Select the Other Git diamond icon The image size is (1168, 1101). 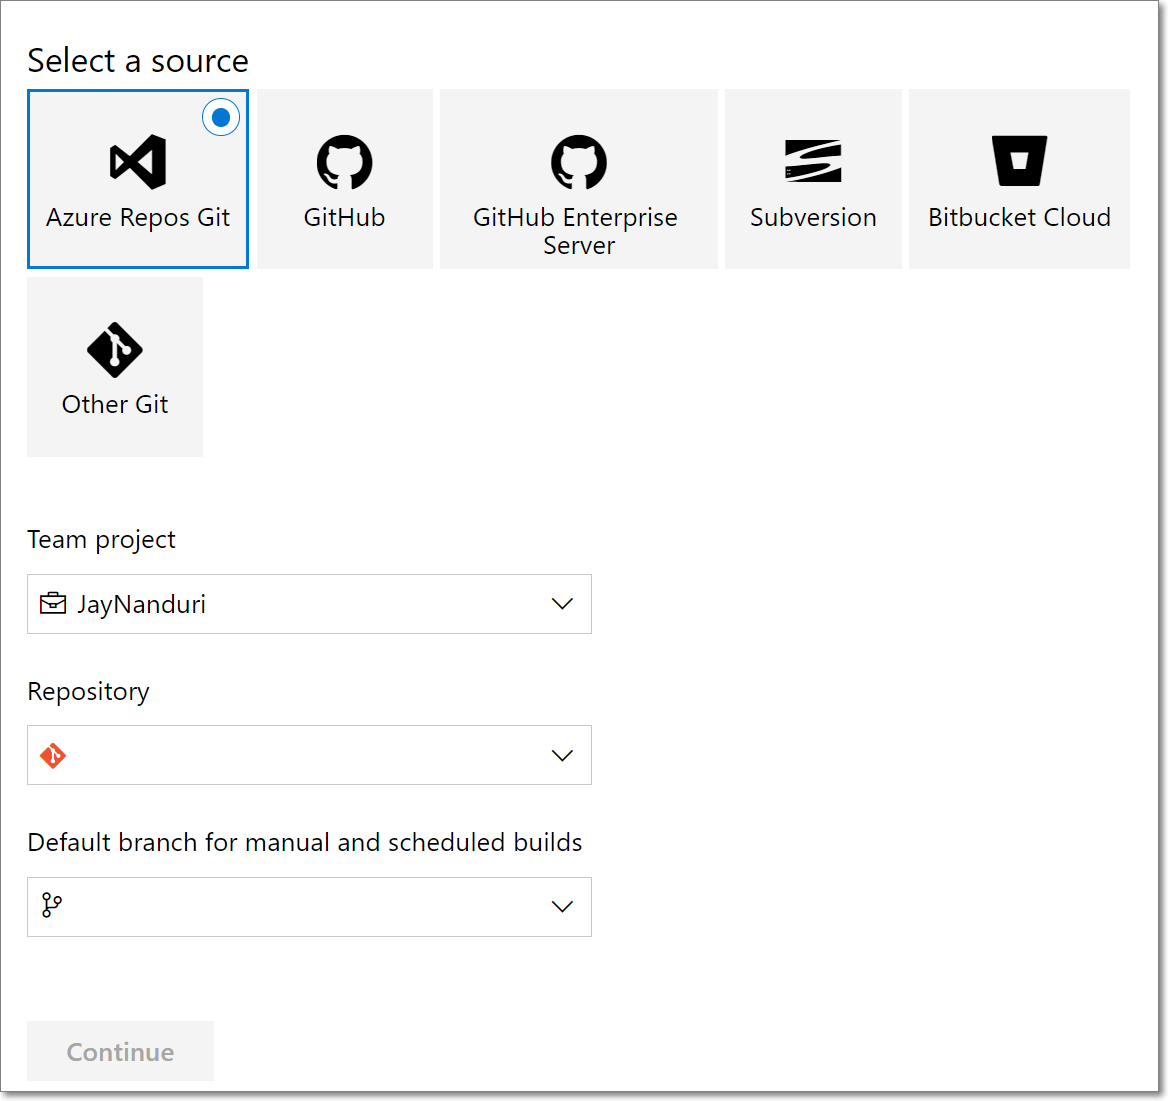click(115, 349)
